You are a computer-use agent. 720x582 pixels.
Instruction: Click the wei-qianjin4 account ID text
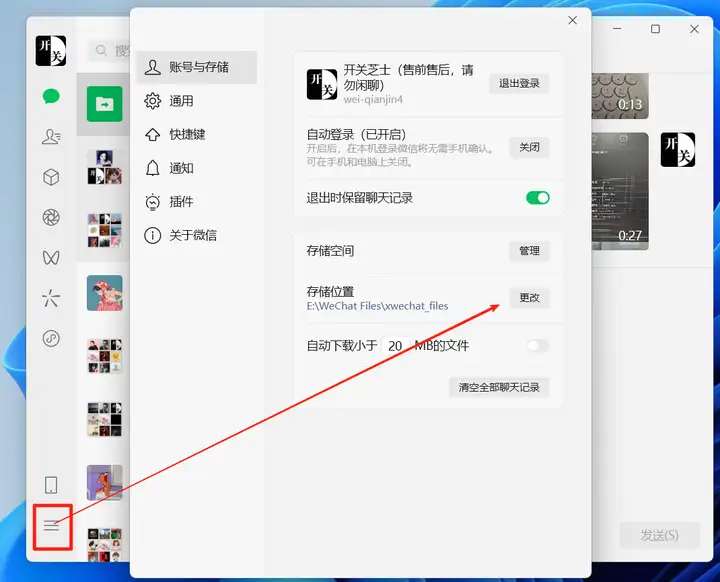click(373, 99)
